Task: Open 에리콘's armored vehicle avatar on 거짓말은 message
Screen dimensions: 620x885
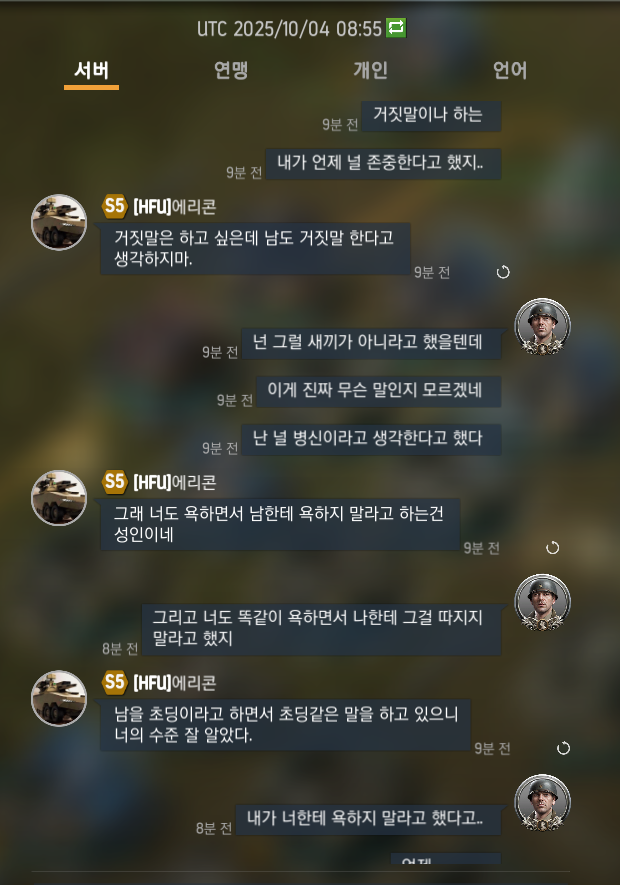Action: tap(59, 222)
